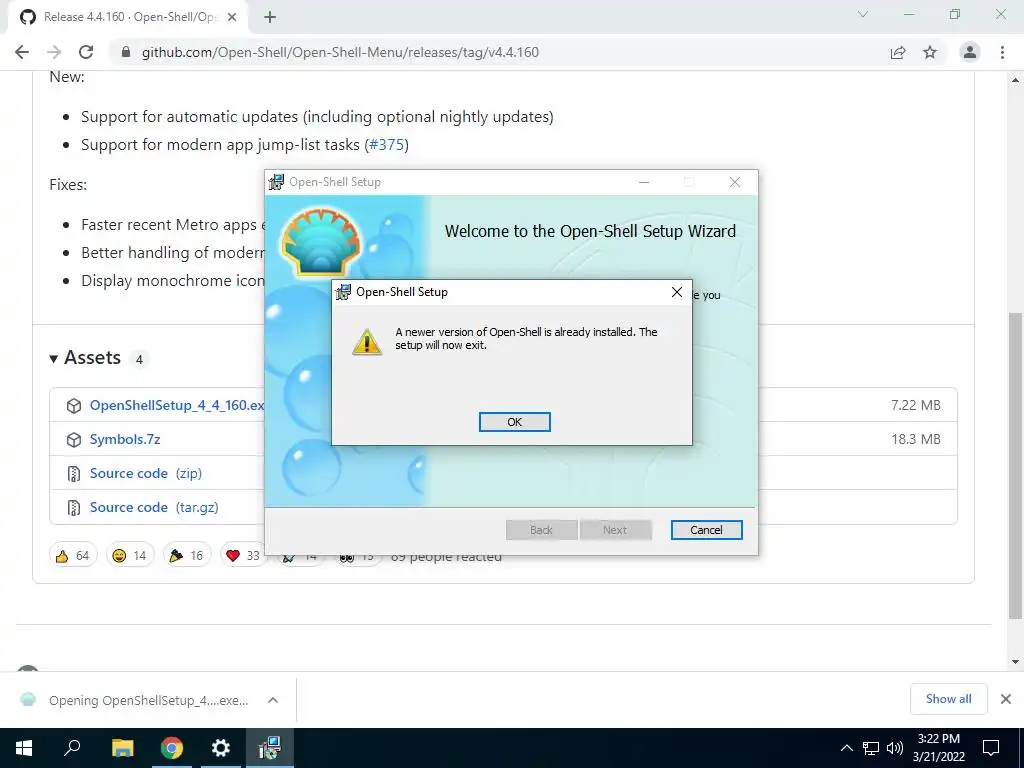Open the Chrome tab search chevron
Viewport: 1024px width, 768px height.
click(x=863, y=14)
